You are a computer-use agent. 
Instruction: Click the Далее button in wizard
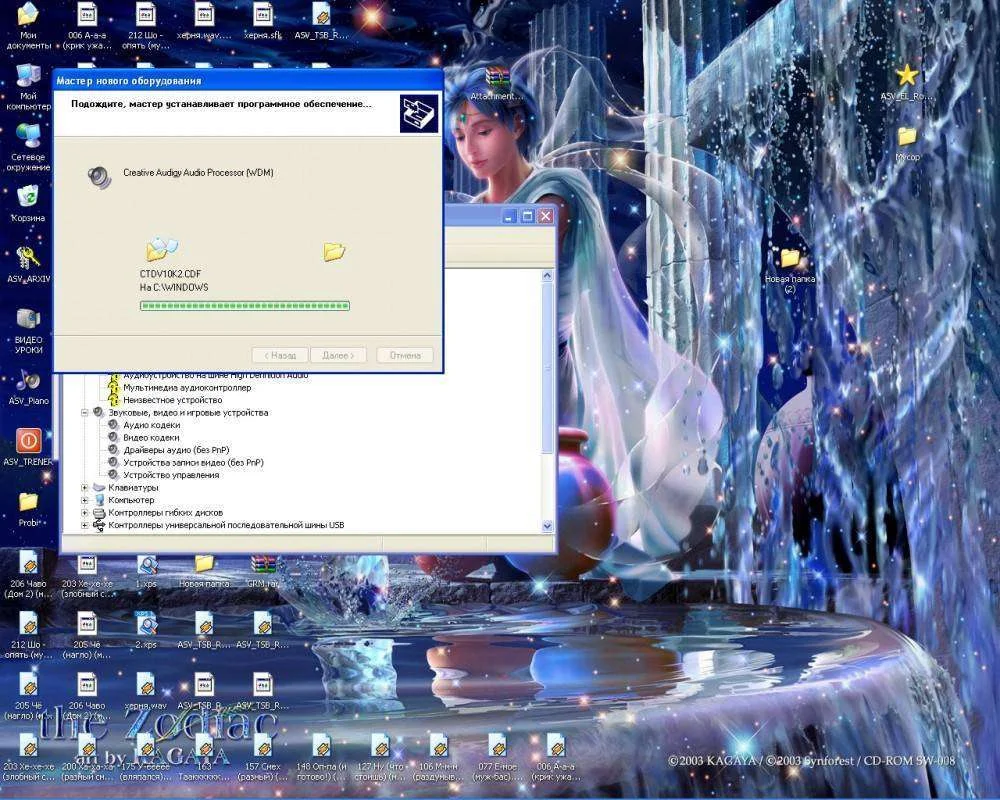click(338, 355)
